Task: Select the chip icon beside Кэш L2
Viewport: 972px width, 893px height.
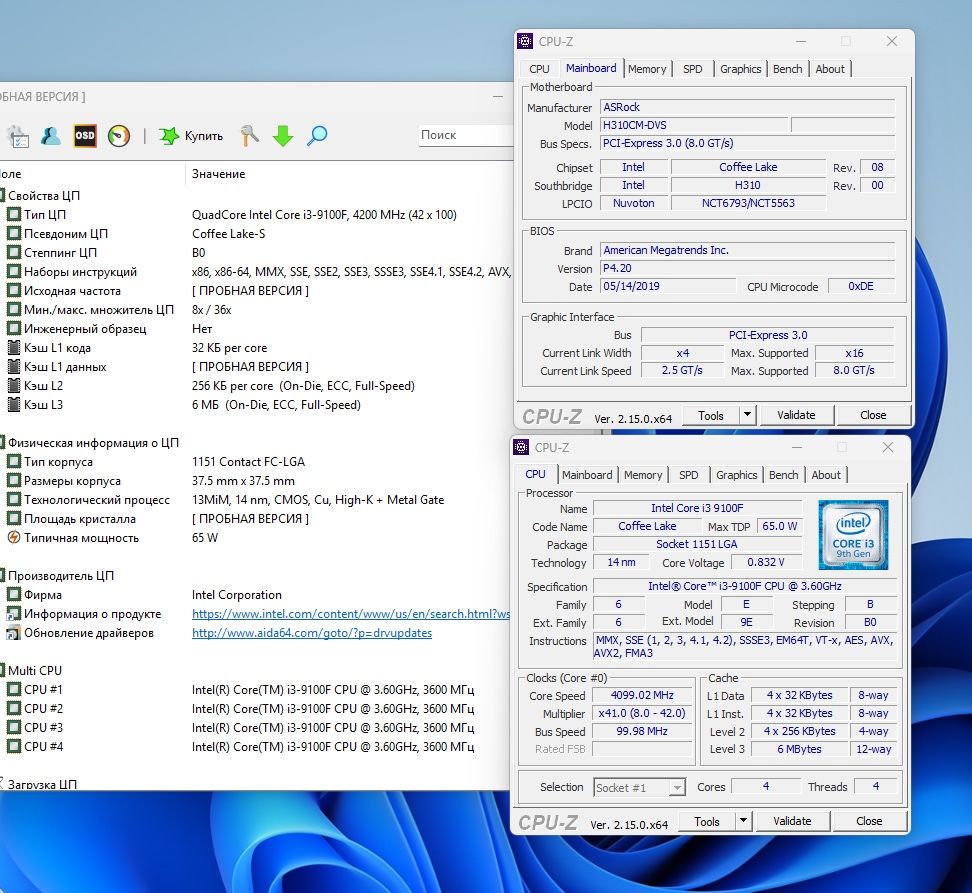Action: (14, 385)
